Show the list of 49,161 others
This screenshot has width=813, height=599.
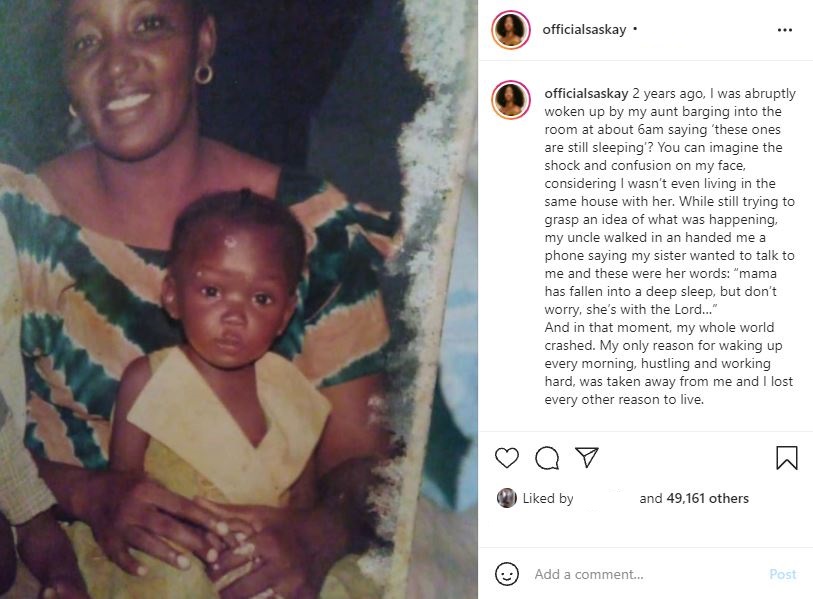[x=707, y=498]
